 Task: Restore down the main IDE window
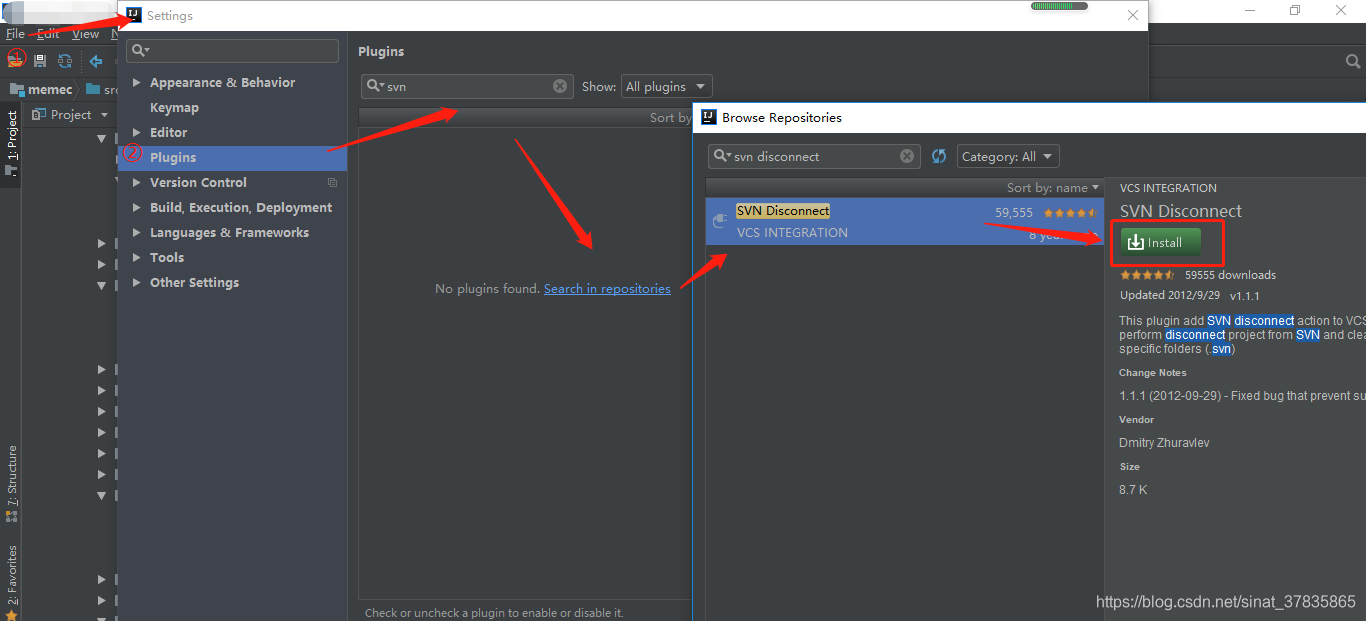(1295, 10)
